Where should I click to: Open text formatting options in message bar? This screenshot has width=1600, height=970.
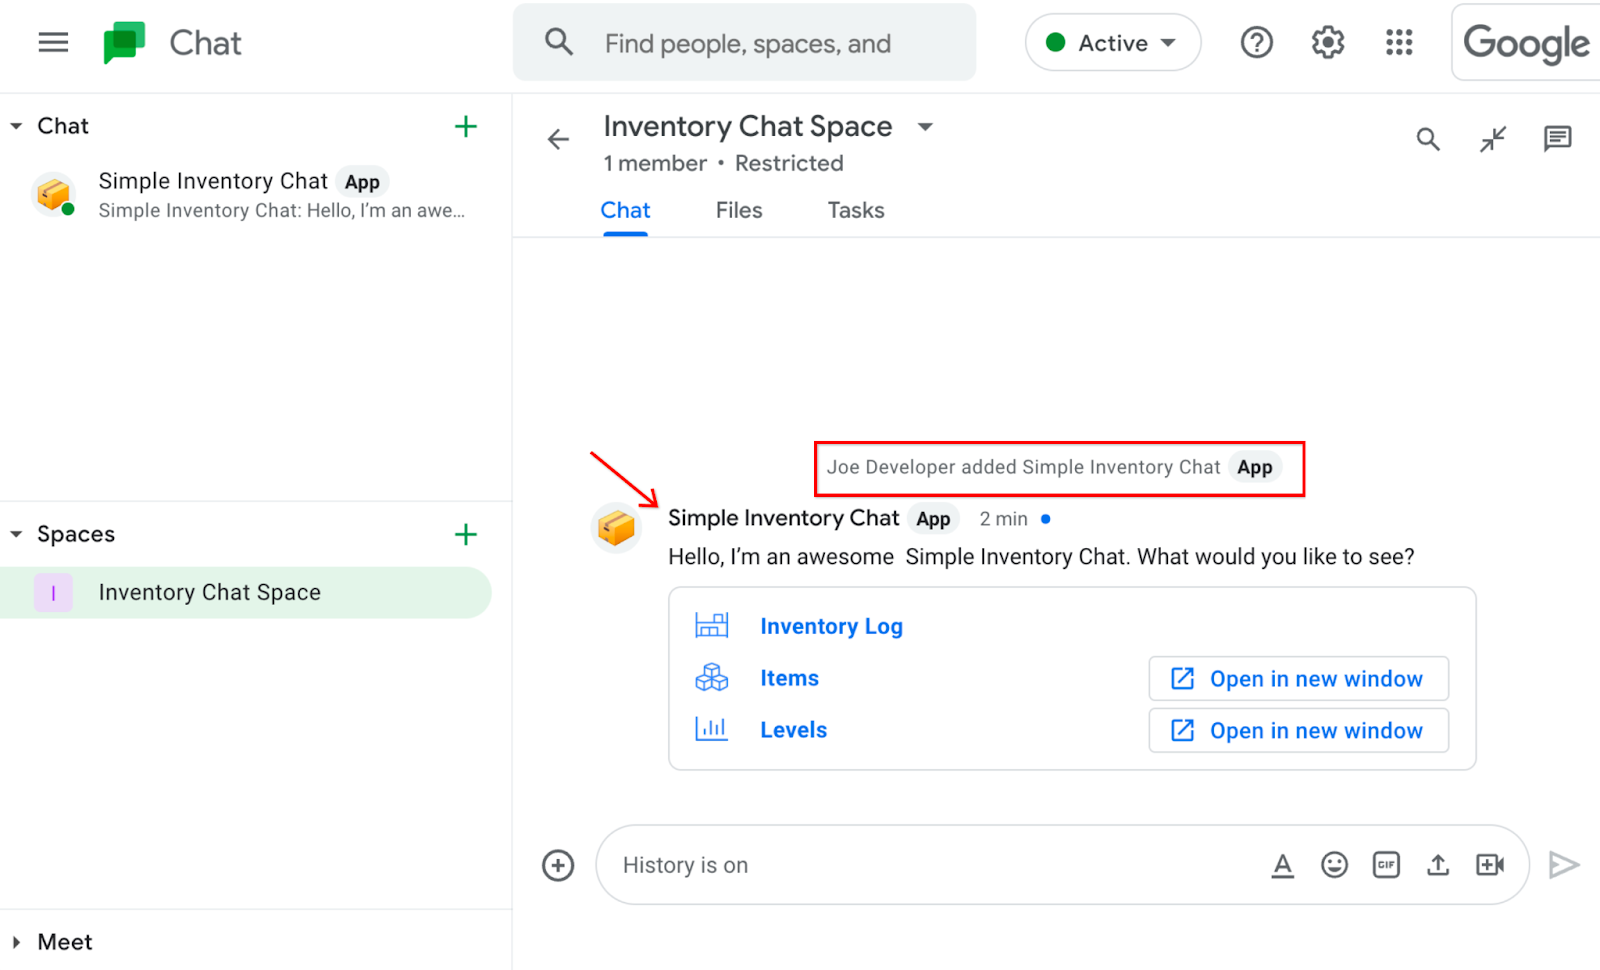coord(1283,864)
